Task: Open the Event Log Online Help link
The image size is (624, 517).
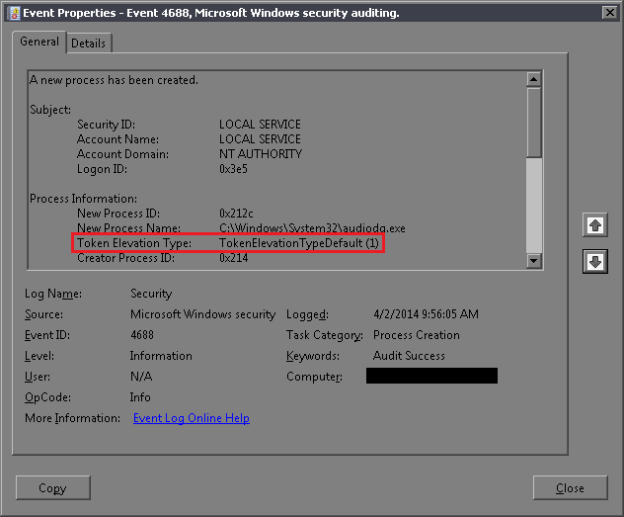Action: [x=191, y=418]
